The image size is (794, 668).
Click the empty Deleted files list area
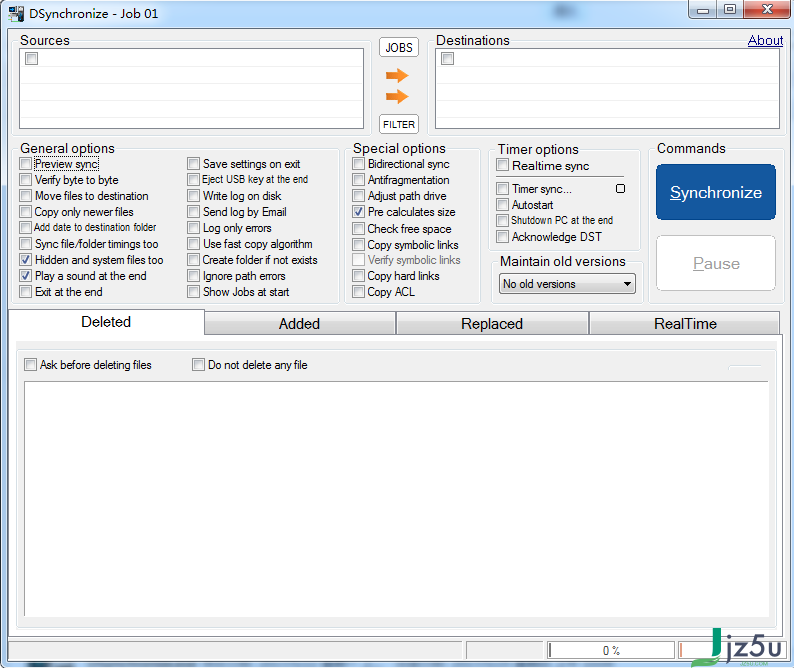pos(396,499)
